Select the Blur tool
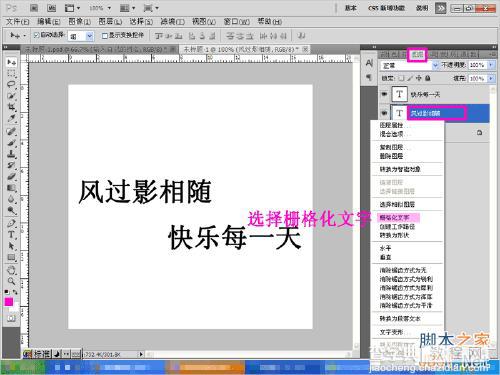Screen dimensions: 500x375 tap(11, 199)
